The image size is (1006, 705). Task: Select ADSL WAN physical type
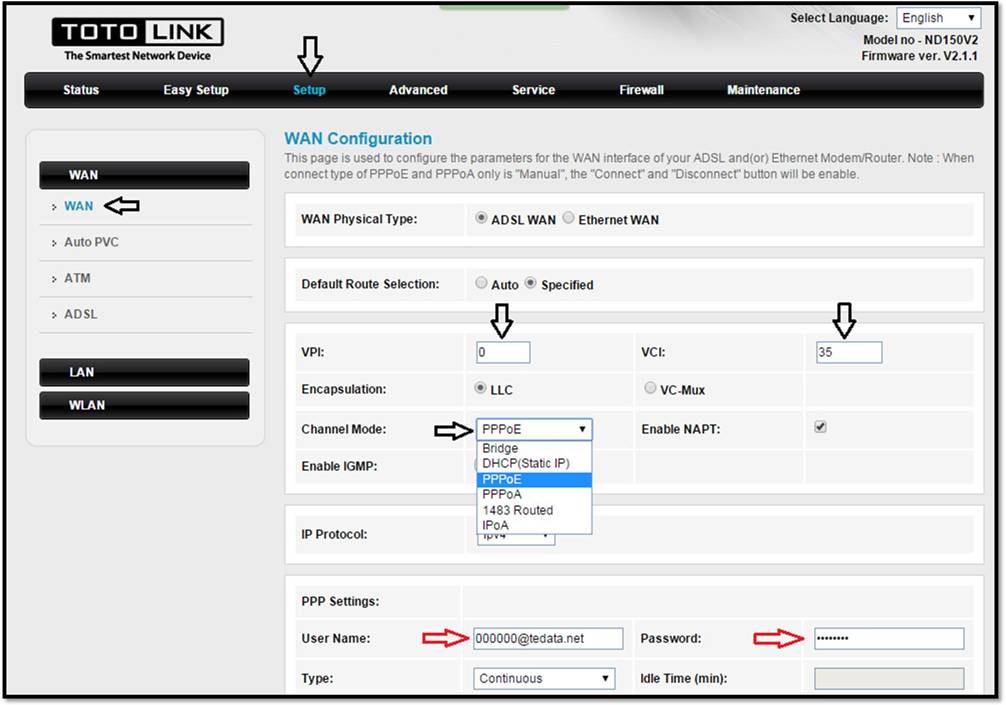click(481, 218)
